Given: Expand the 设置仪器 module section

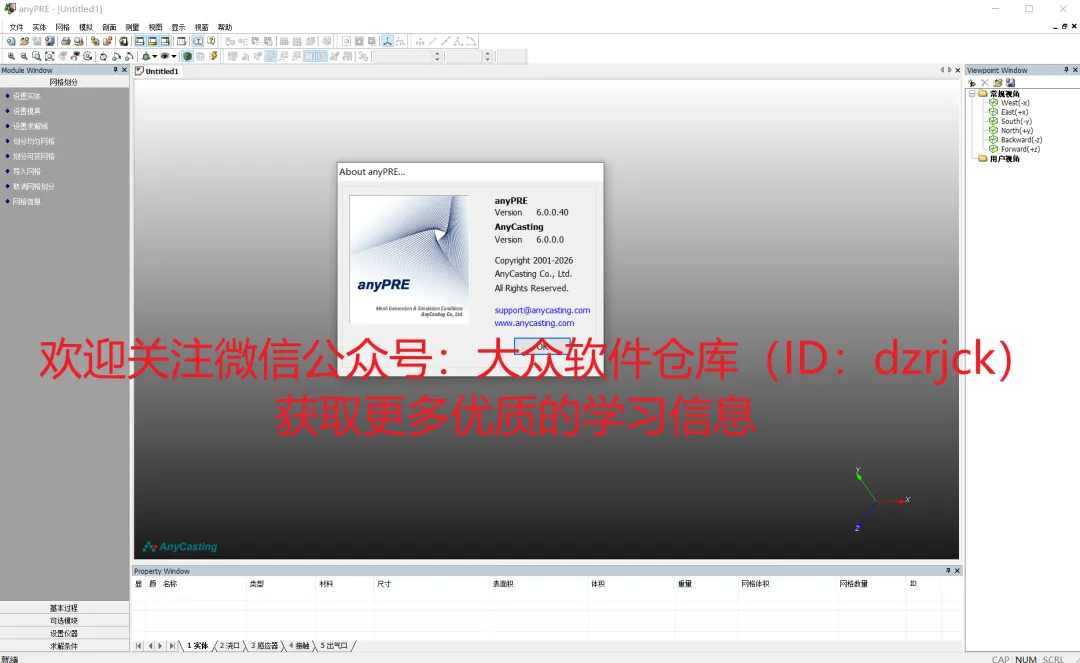Looking at the screenshot, I should pos(64,633).
